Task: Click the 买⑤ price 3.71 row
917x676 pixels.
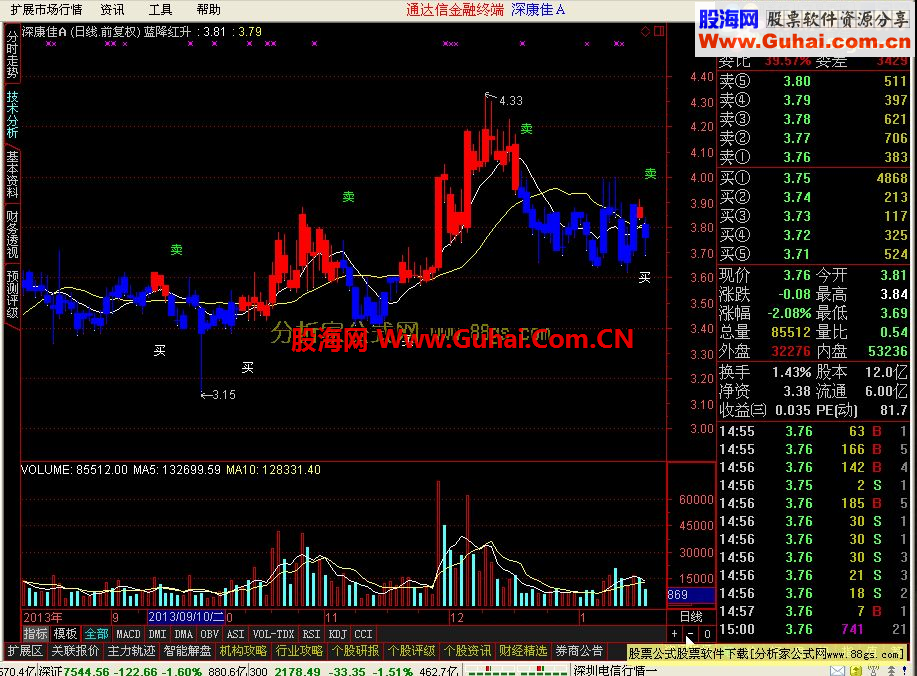Action: click(x=813, y=254)
